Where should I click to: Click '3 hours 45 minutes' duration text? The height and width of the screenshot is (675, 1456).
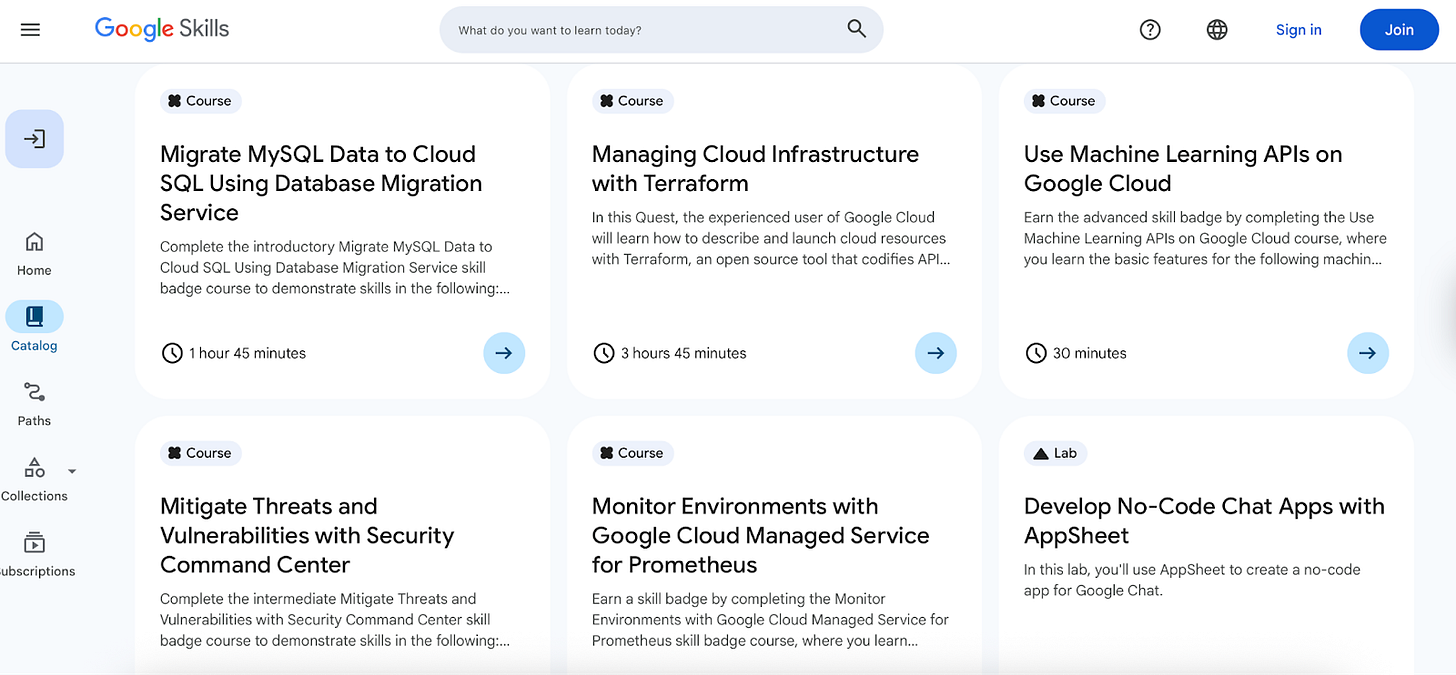[684, 353]
